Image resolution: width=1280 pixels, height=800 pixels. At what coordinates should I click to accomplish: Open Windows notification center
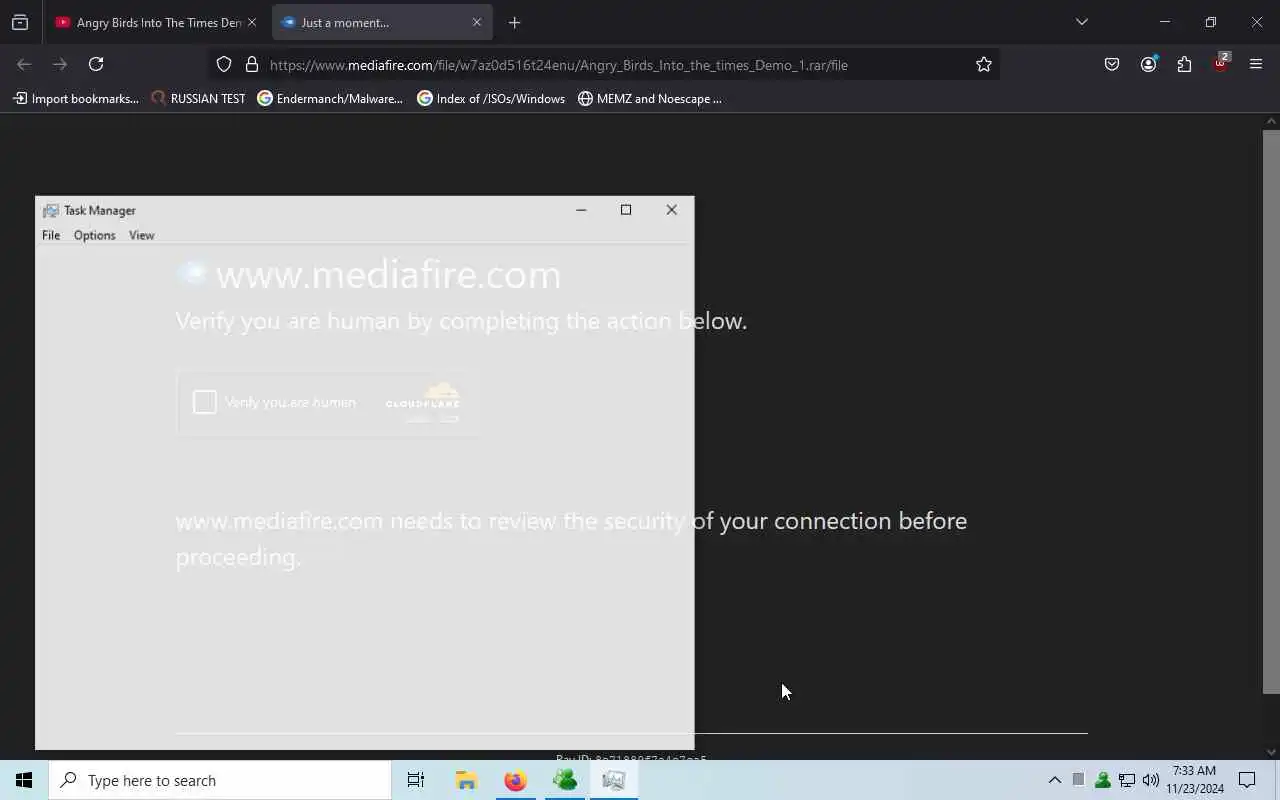1247,780
